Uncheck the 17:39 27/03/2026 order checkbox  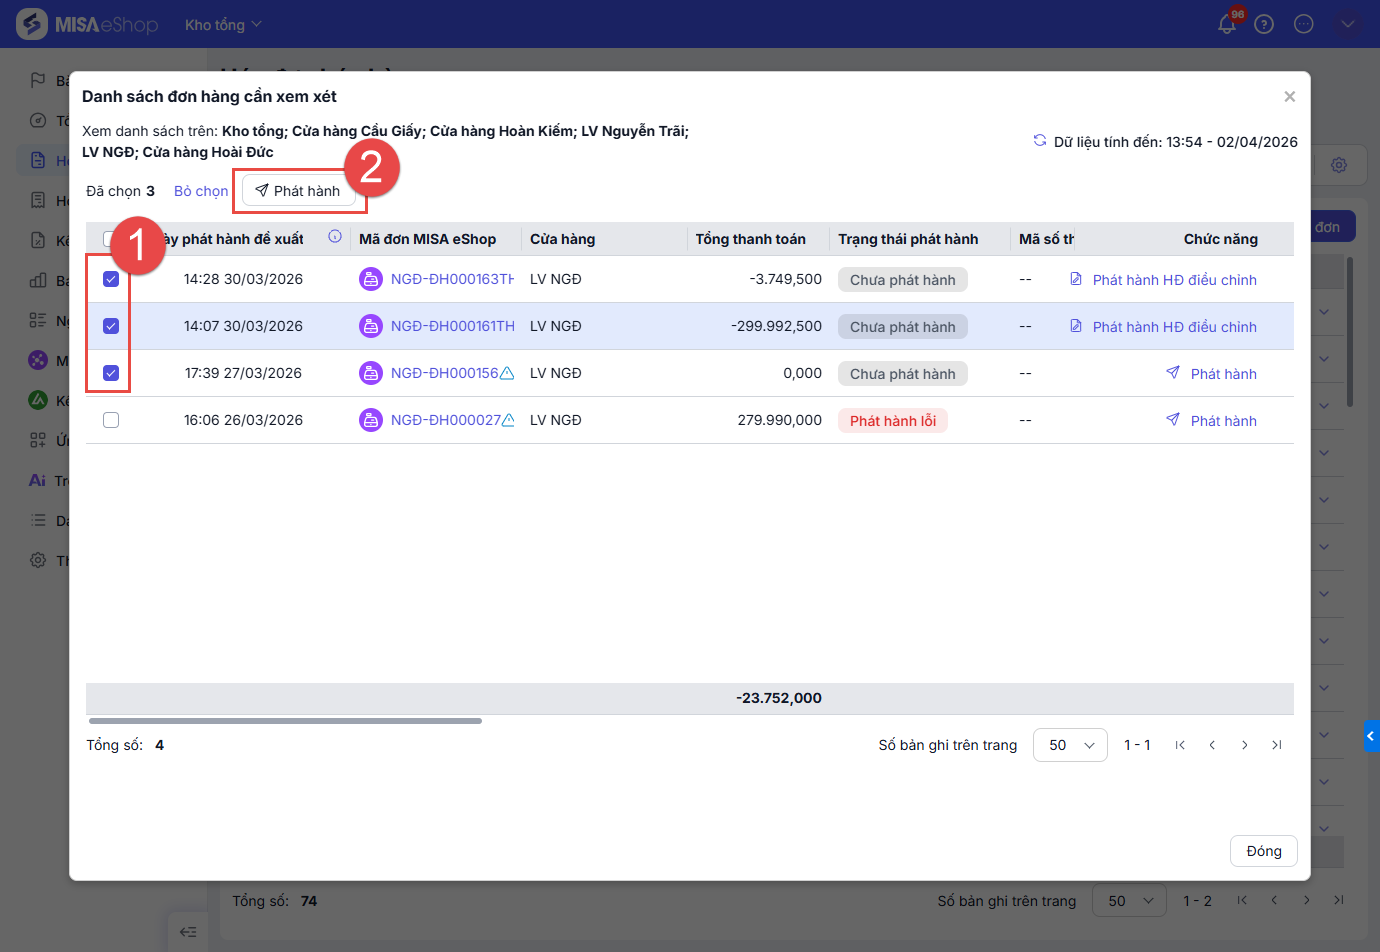coord(111,373)
